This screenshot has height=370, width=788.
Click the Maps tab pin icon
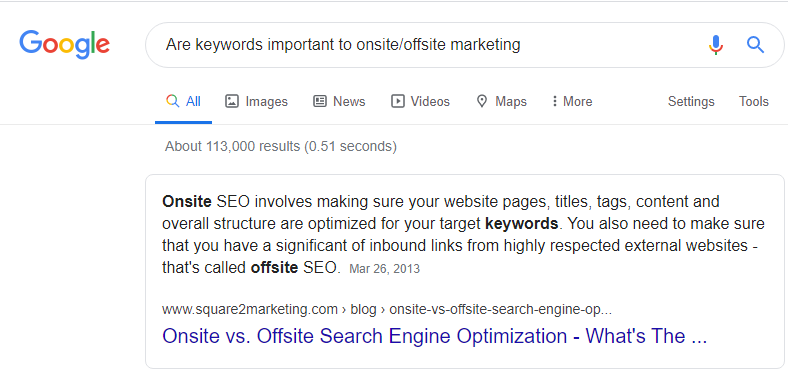[x=482, y=102]
